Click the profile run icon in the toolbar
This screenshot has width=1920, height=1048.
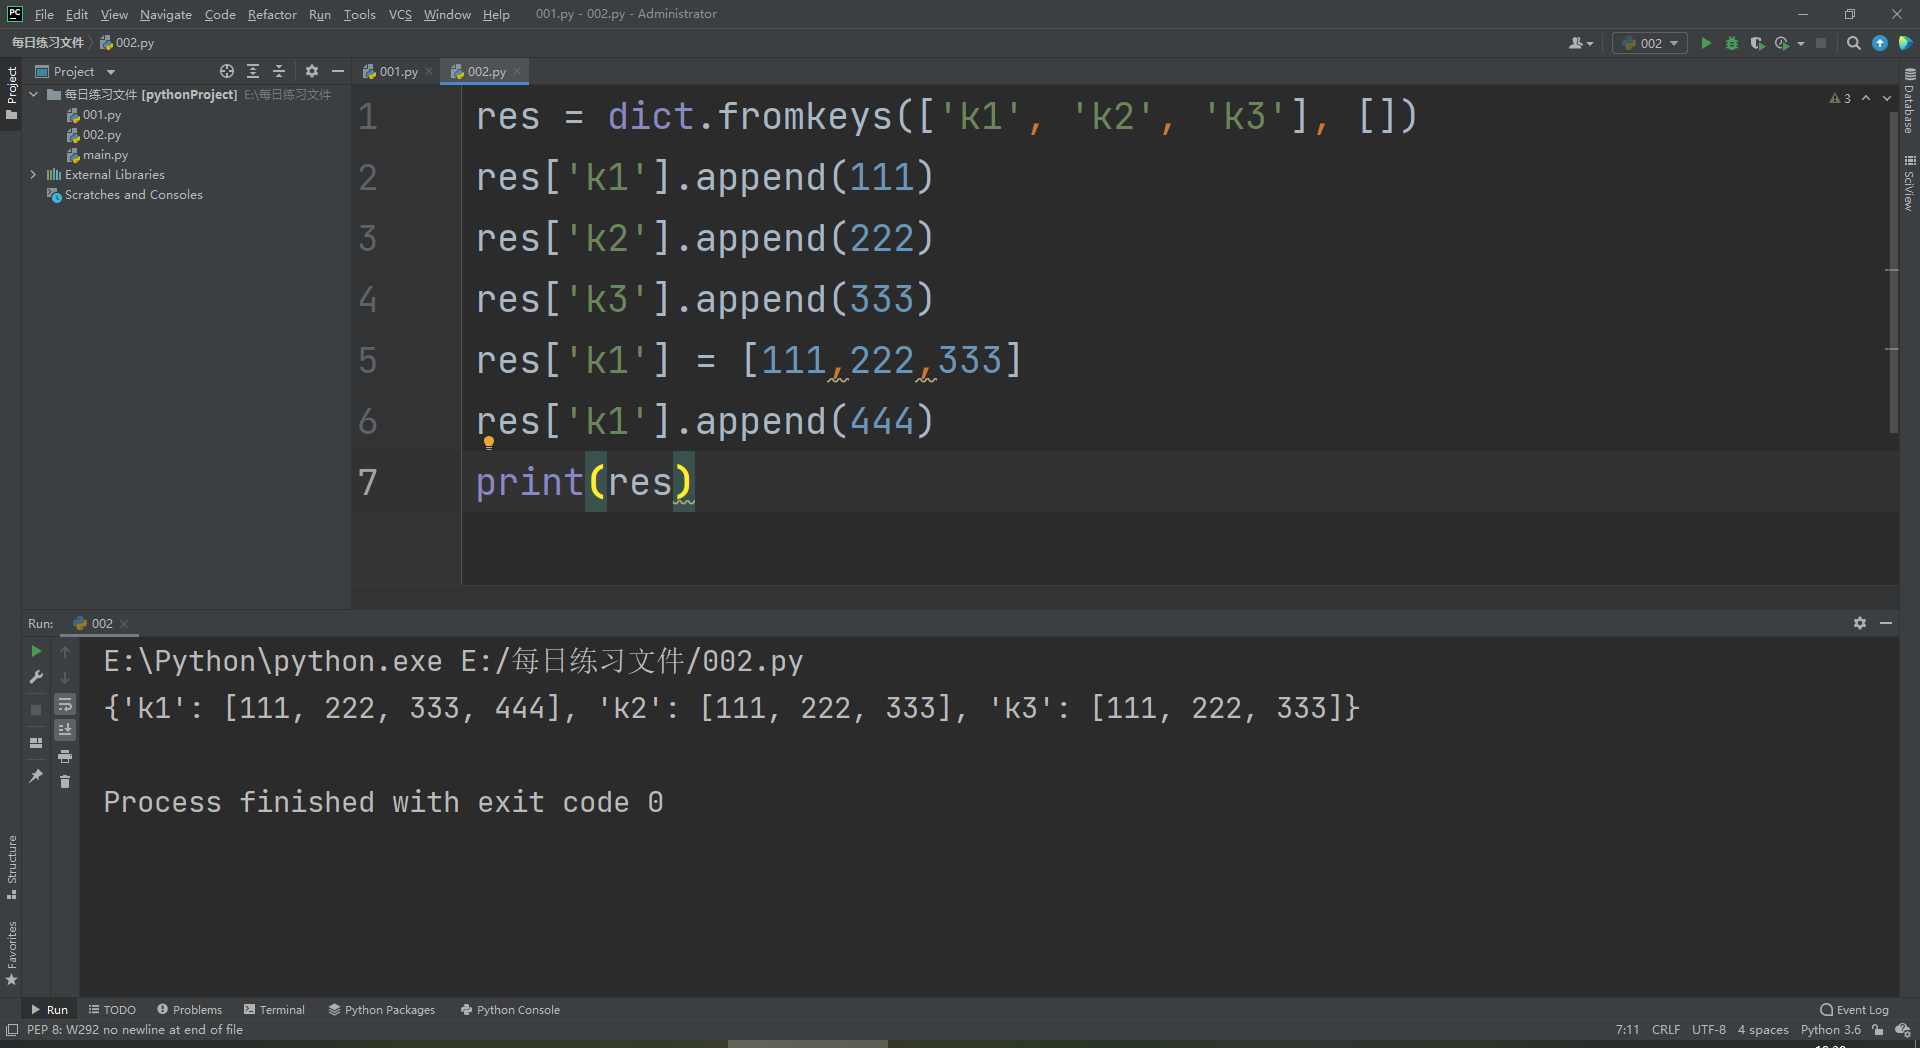1782,43
